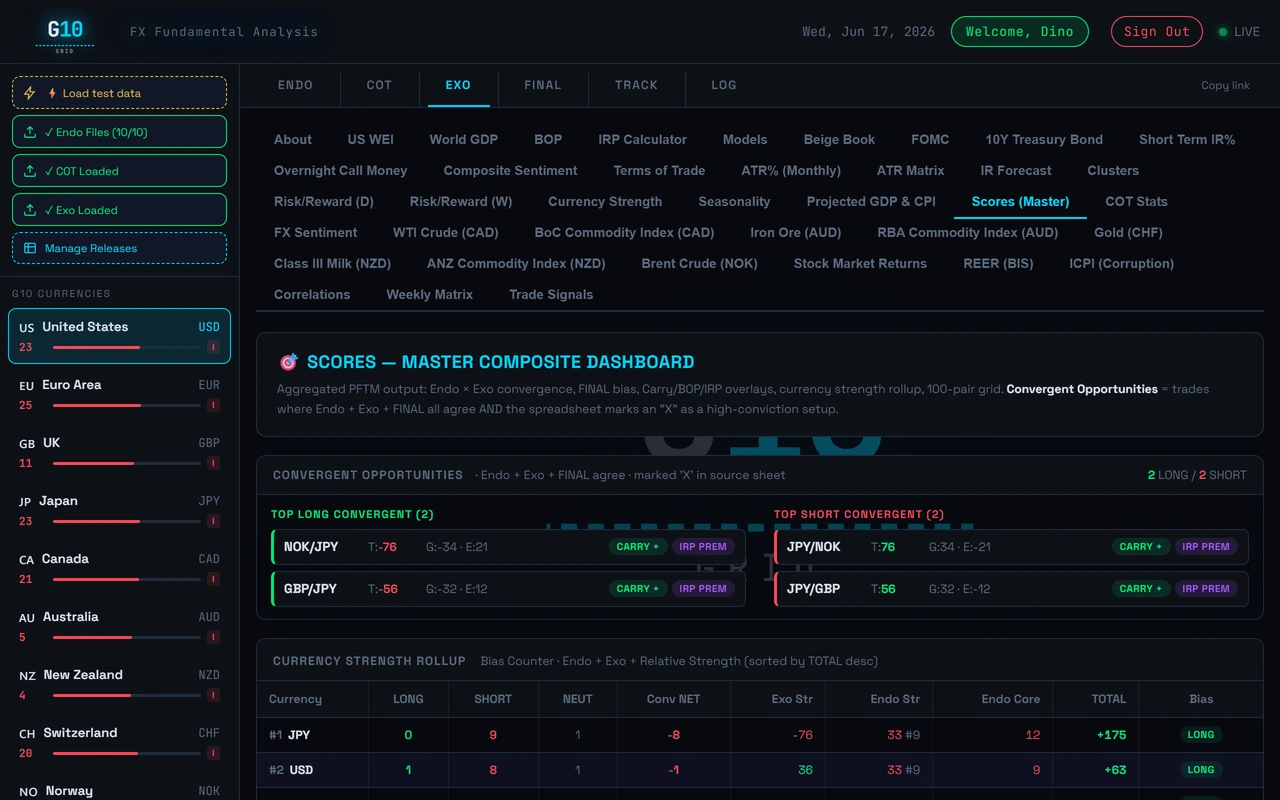This screenshot has height=800, width=1280.
Task: Click the red indicator badge on Euro Area card
Action: [x=213, y=405]
